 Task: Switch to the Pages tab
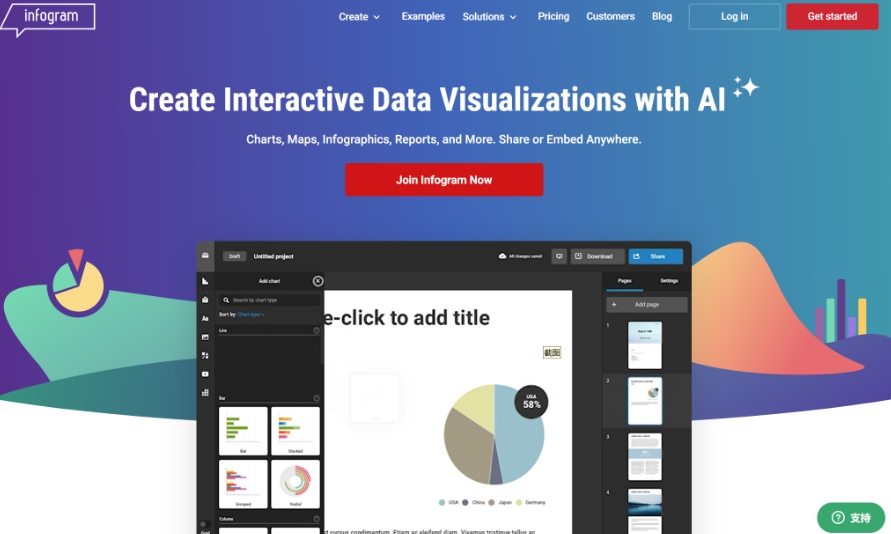(624, 281)
